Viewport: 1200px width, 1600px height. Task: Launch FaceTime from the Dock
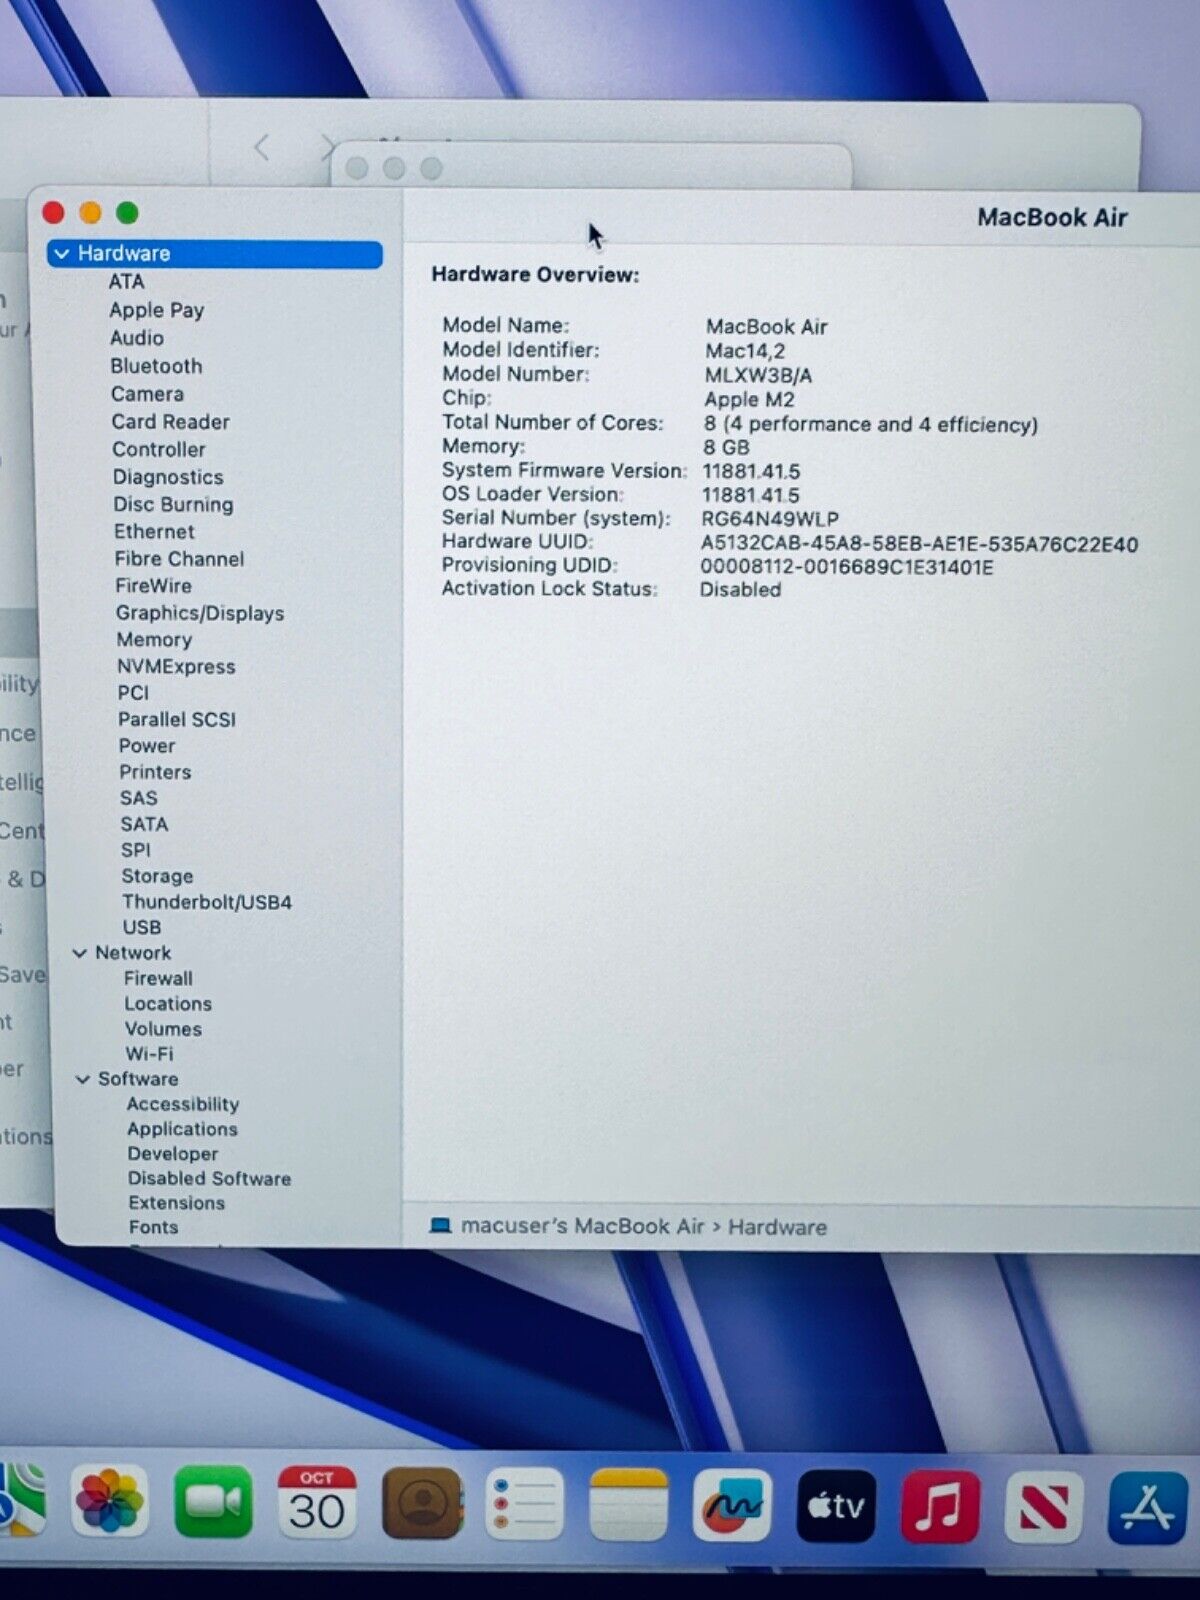point(213,1502)
